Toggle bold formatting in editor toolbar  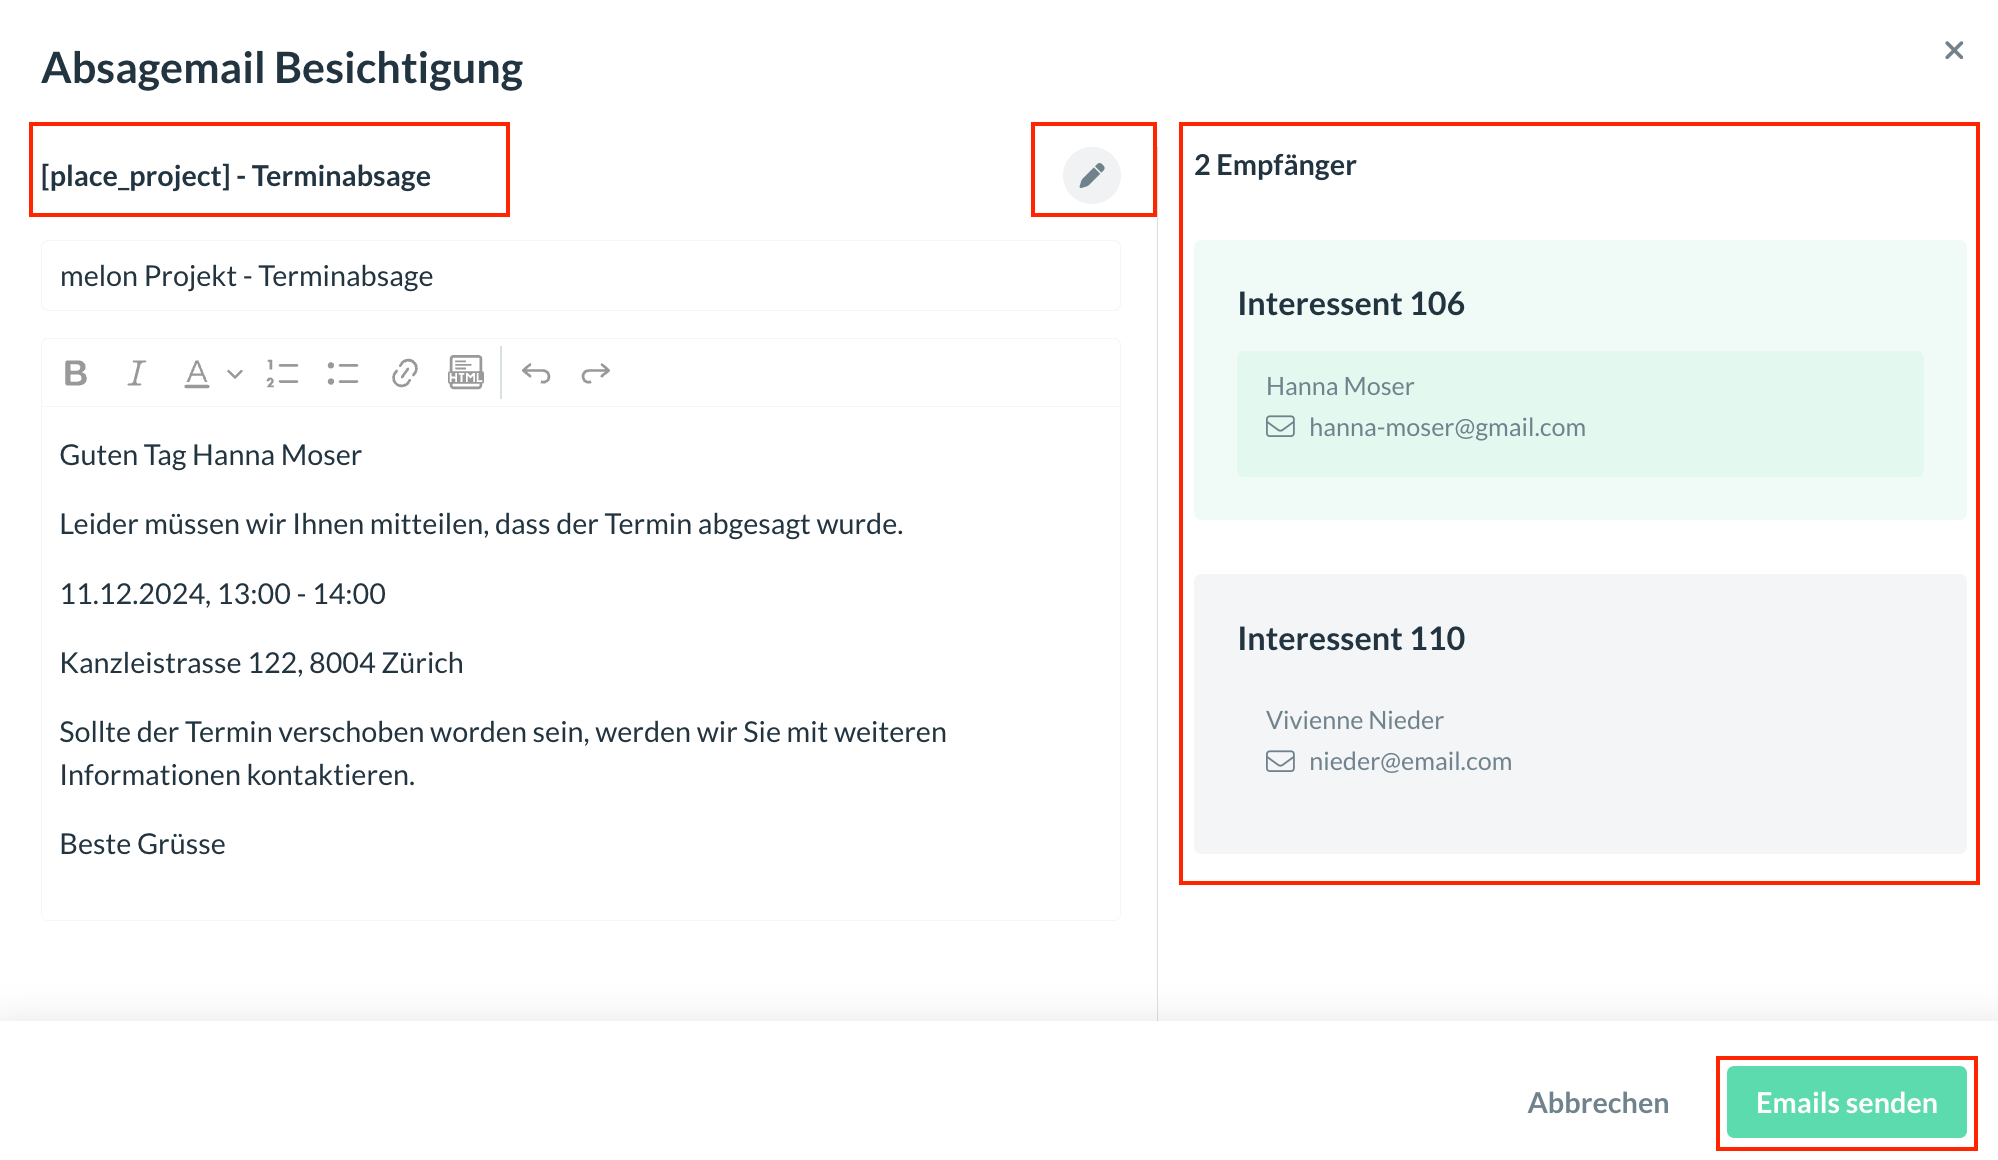[x=75, y=373]
